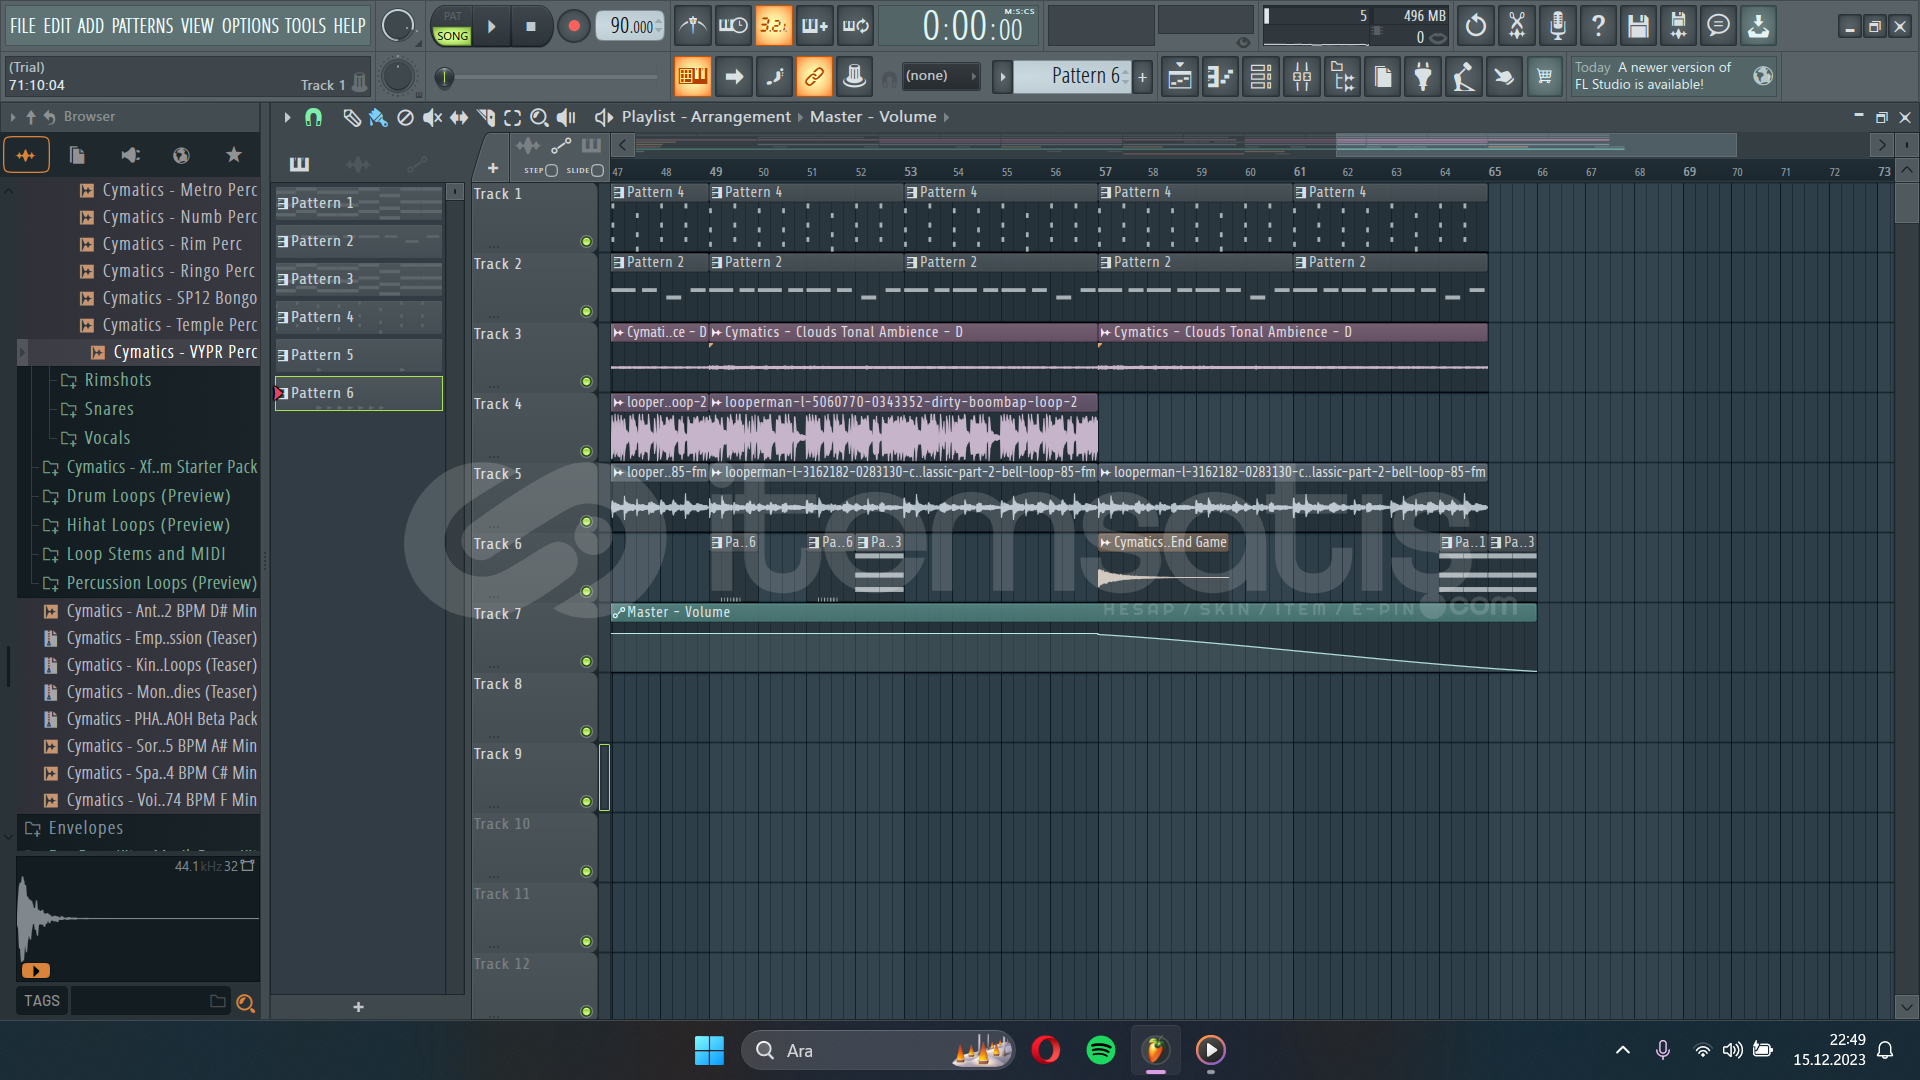Mute Track 7 green LED
Viewport: 1920px width, 1080px height.
point(586,661)
